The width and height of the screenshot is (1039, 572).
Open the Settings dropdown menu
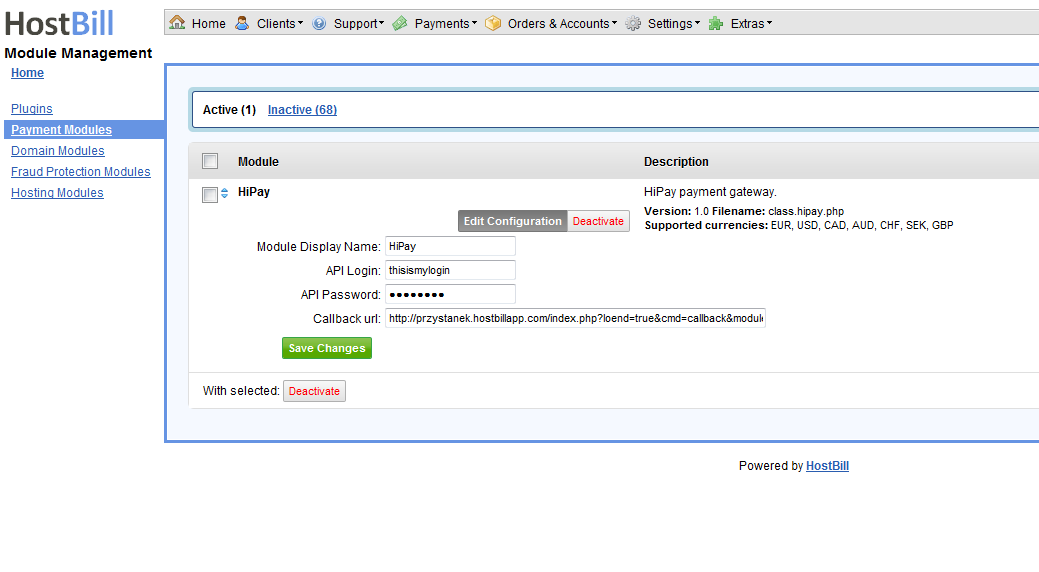673,24
